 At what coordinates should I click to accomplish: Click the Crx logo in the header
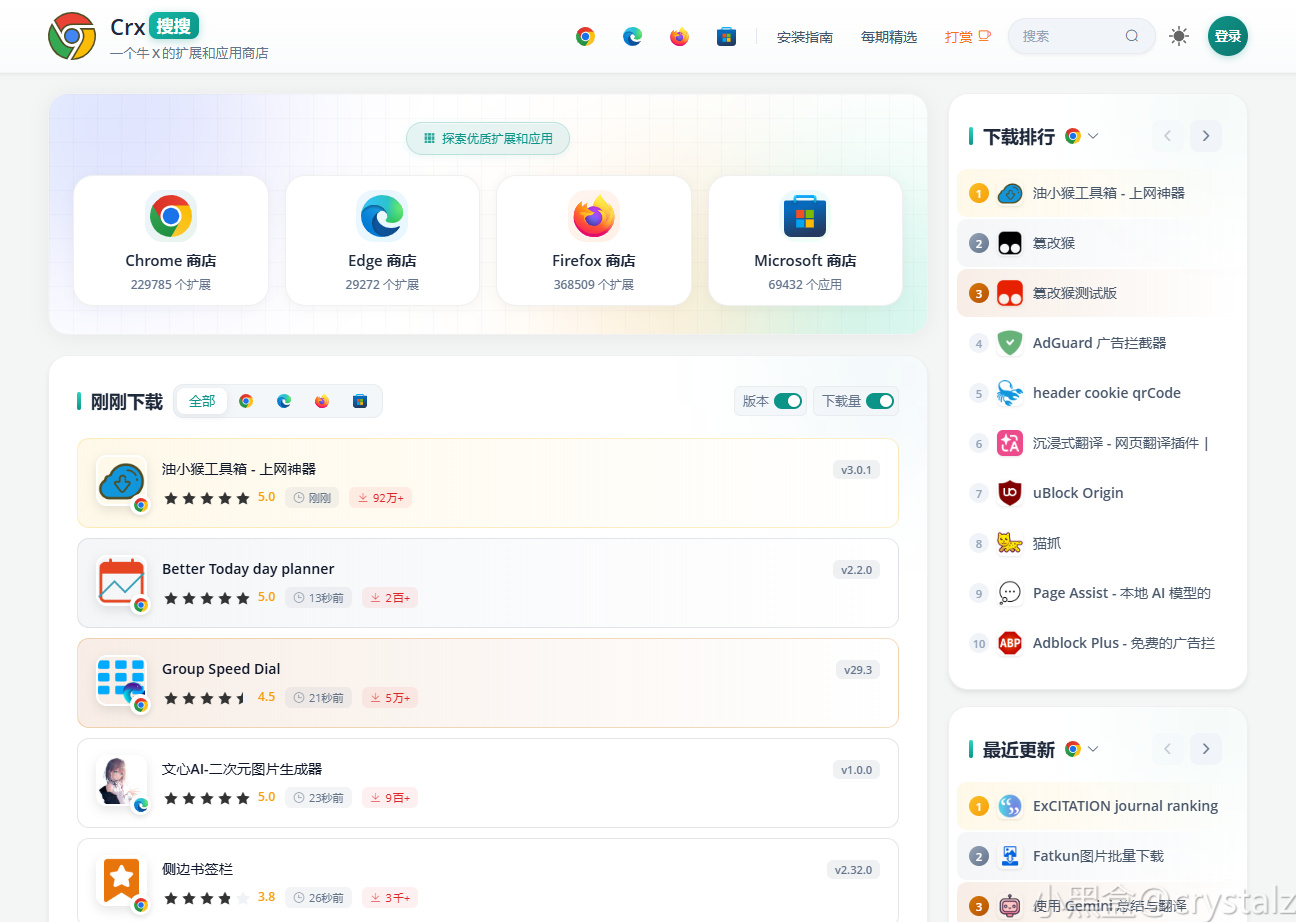72,36
